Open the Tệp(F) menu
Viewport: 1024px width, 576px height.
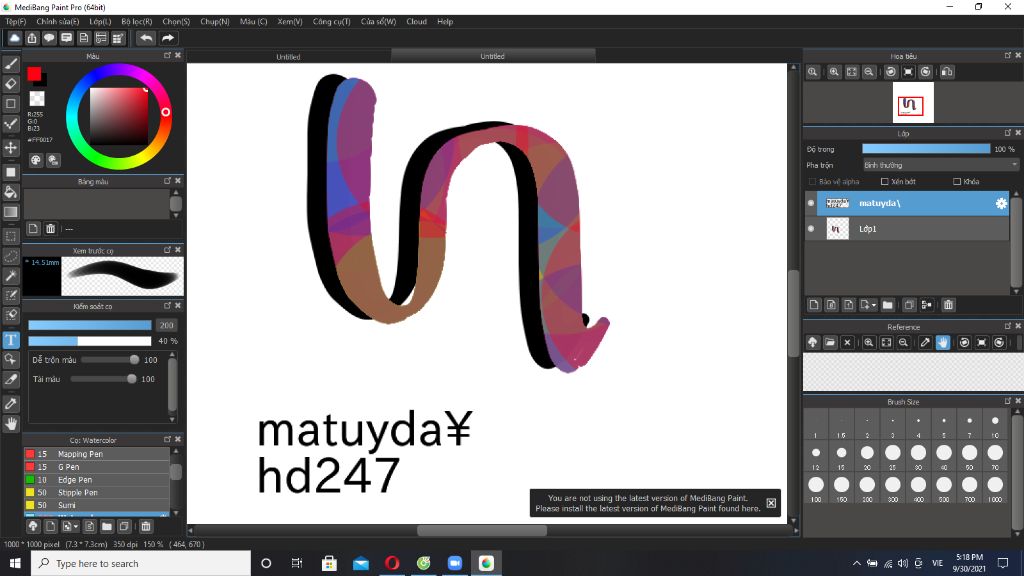16,22
